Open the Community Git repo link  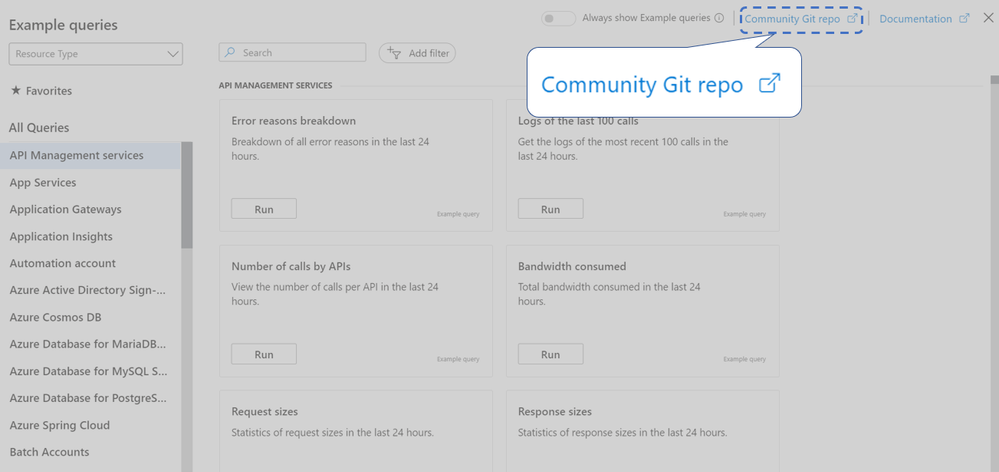(x=801, y=19)
